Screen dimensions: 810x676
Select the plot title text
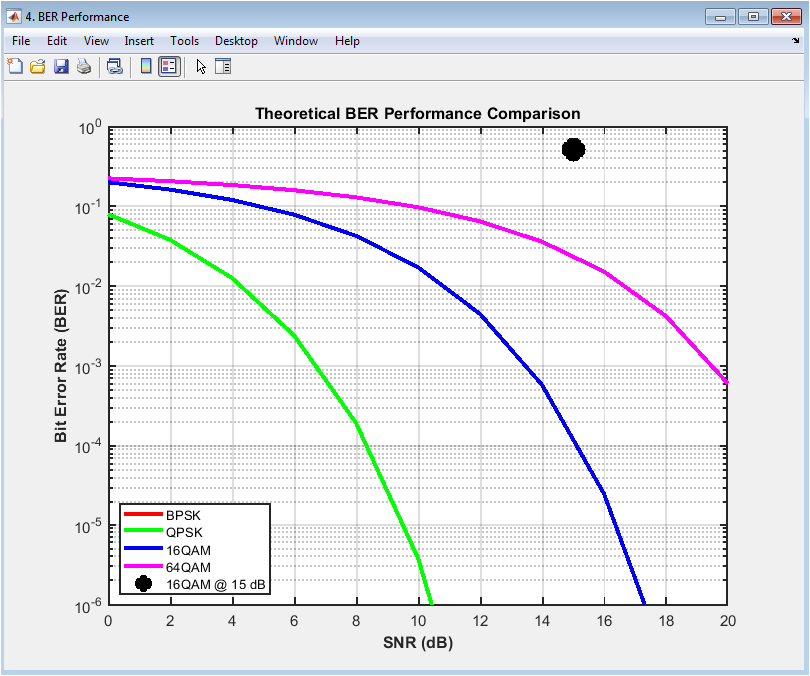pos(417,114)
